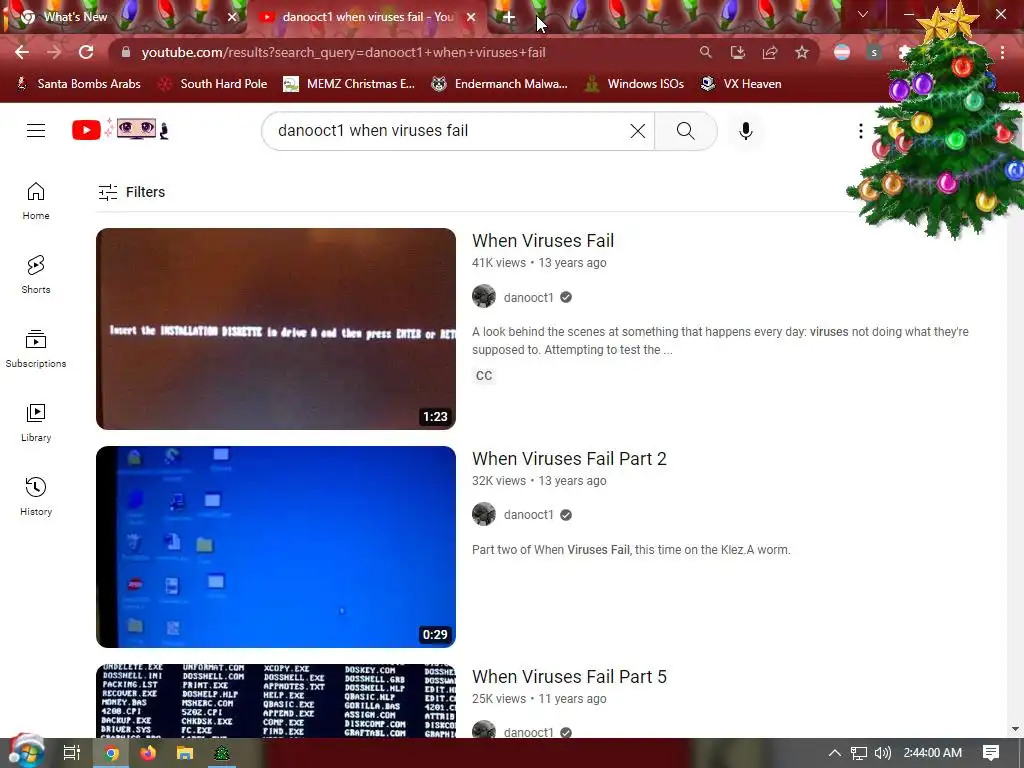Close the What's New tab

pyautogui.click(x=232, y=18)
